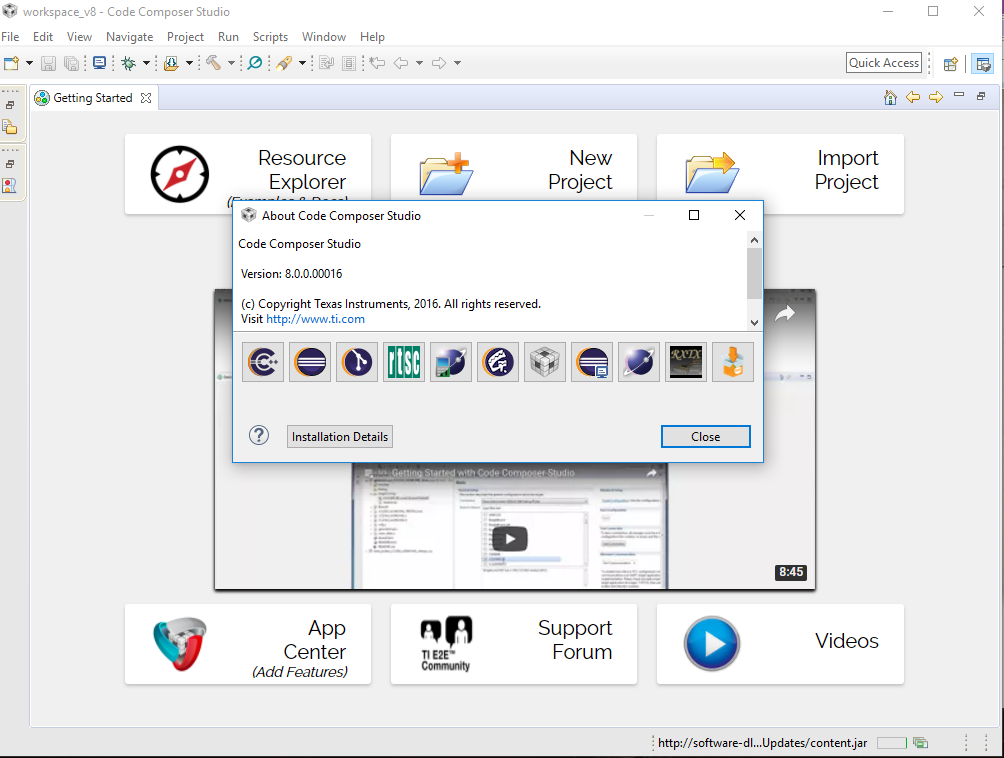Click the first Eclipse platform feature icon
1004x758 pixels.
(x=310, y=362)
